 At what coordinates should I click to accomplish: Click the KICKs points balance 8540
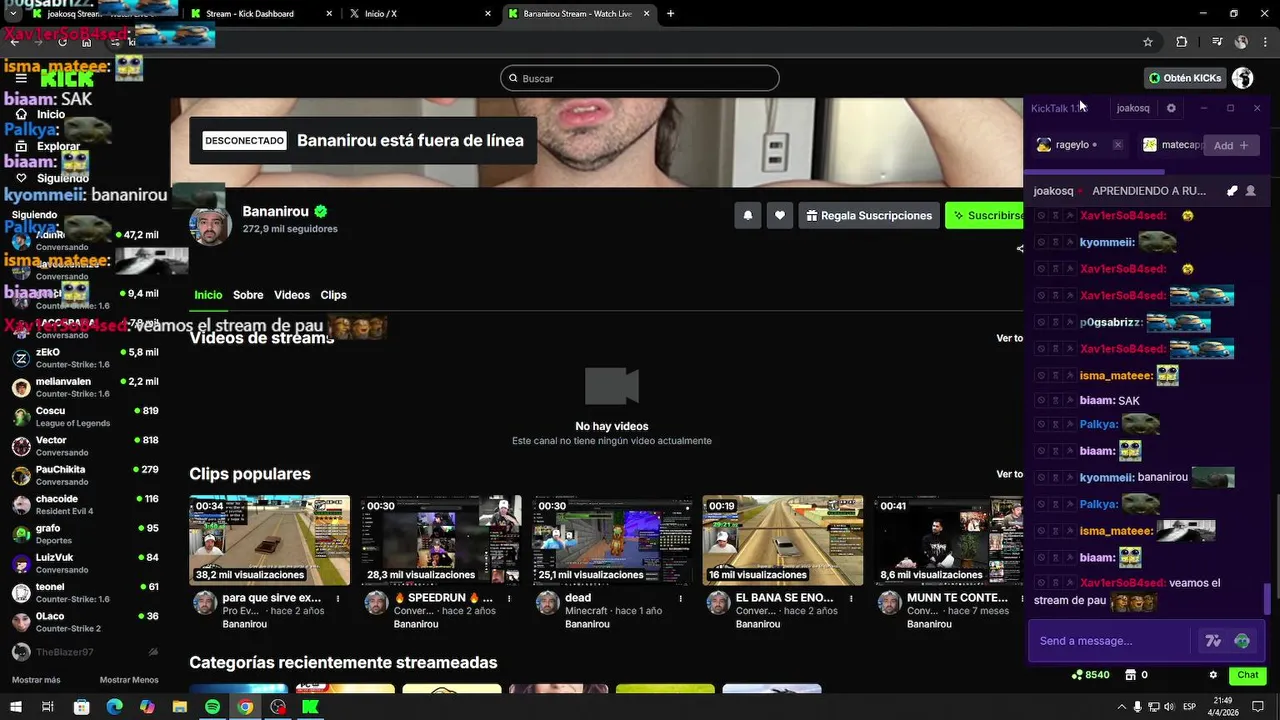coord(1090,675)
